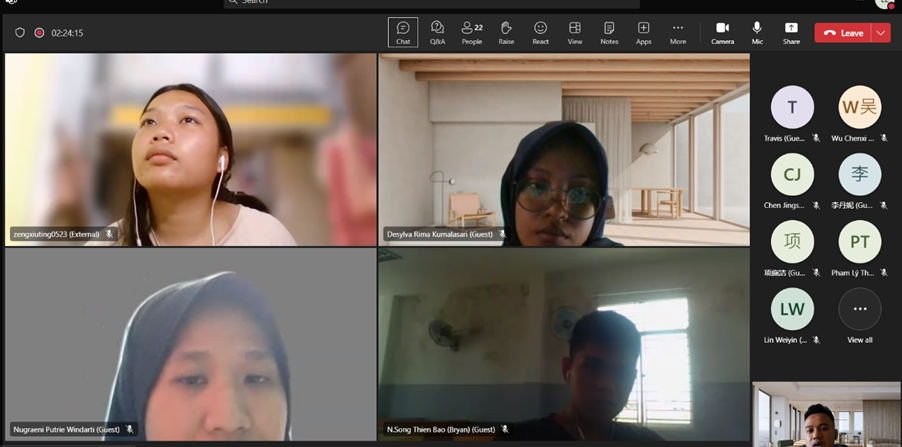Toggle the Mic mute state
The height and width of the screenshot is (447, 902).
coord(757,32)
